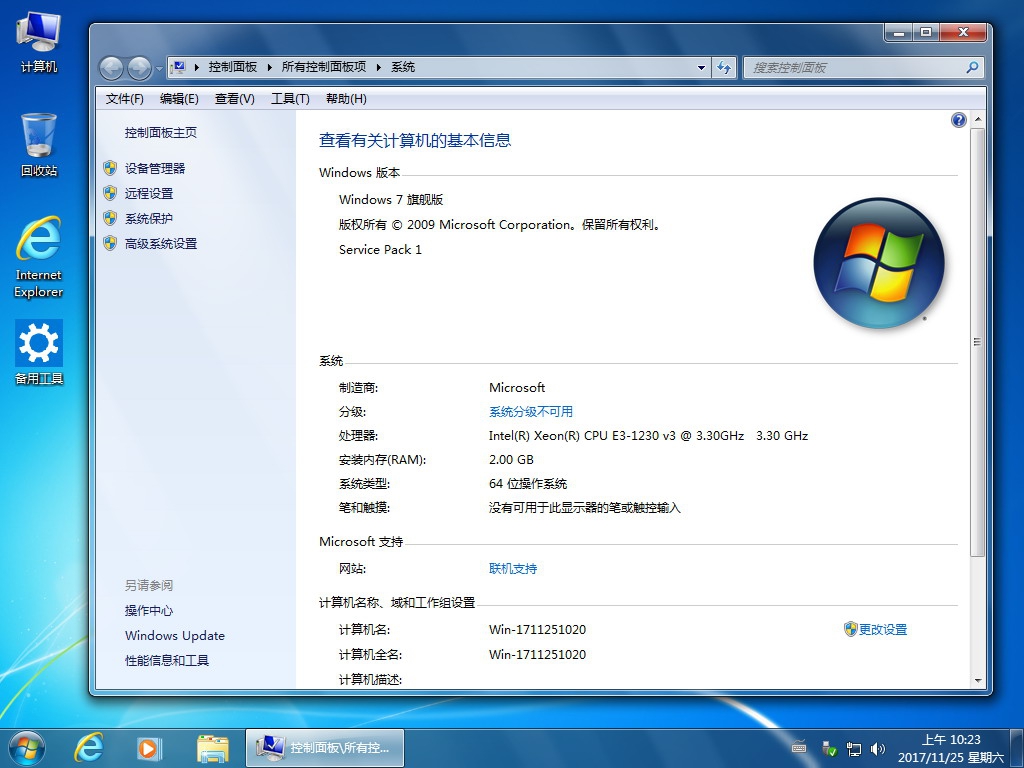Open the 编辑(E) menu

point(179,99)
